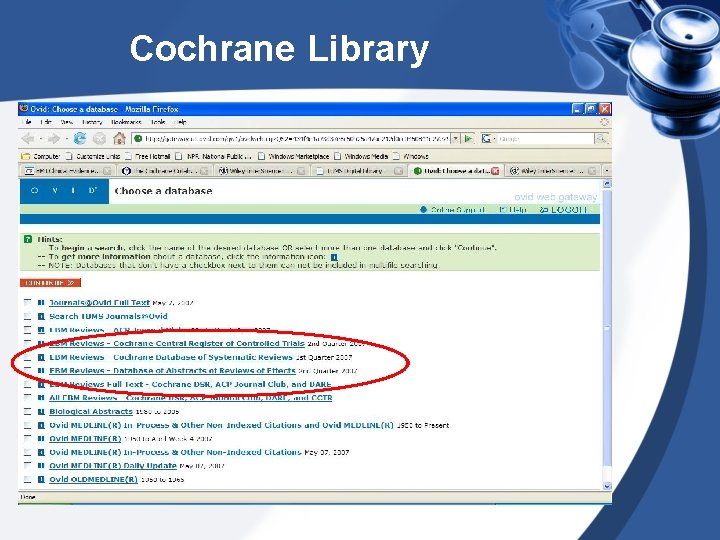Click the Logoff link
The image size is (720, 540).
564,209
